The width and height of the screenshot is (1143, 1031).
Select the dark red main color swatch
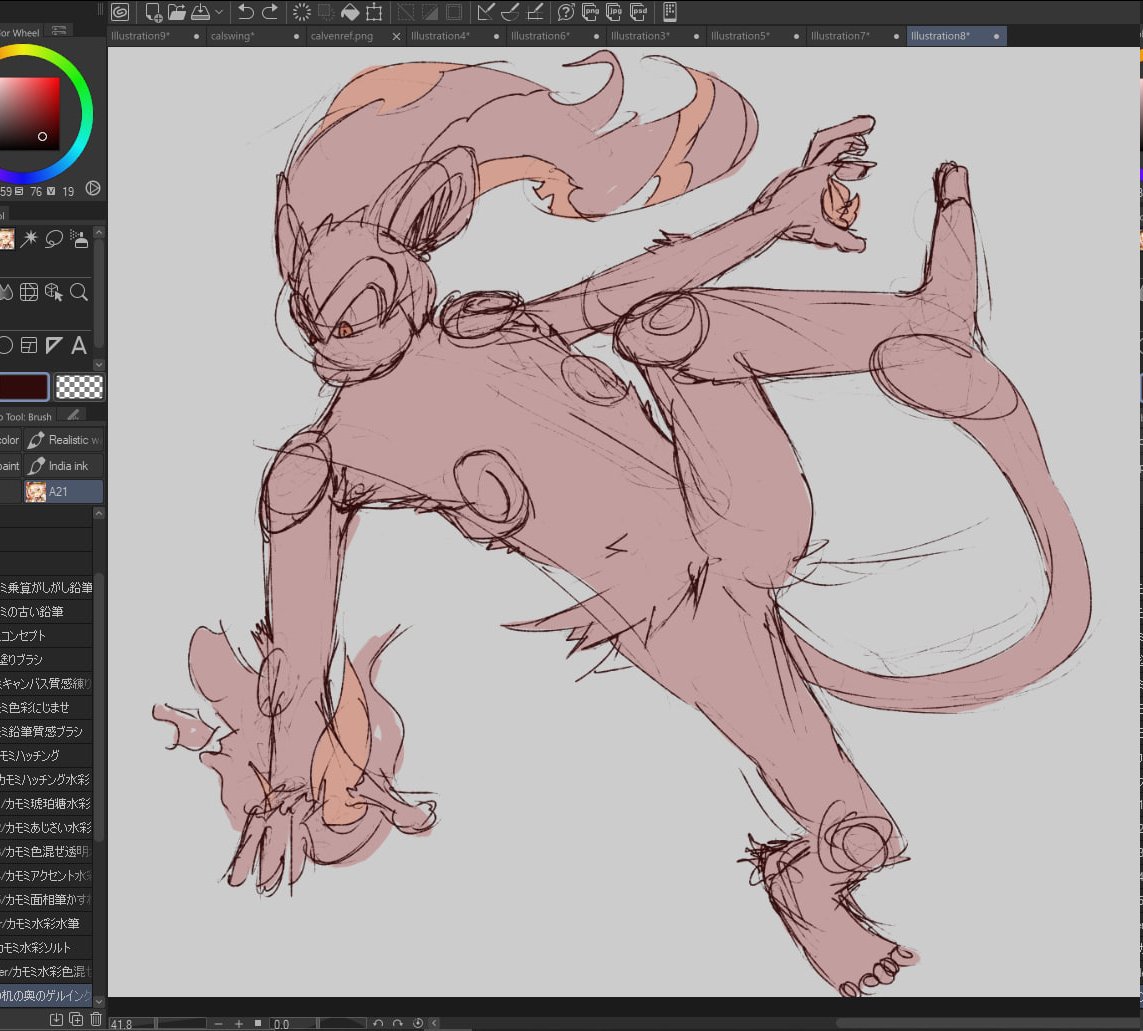(24, 386)
